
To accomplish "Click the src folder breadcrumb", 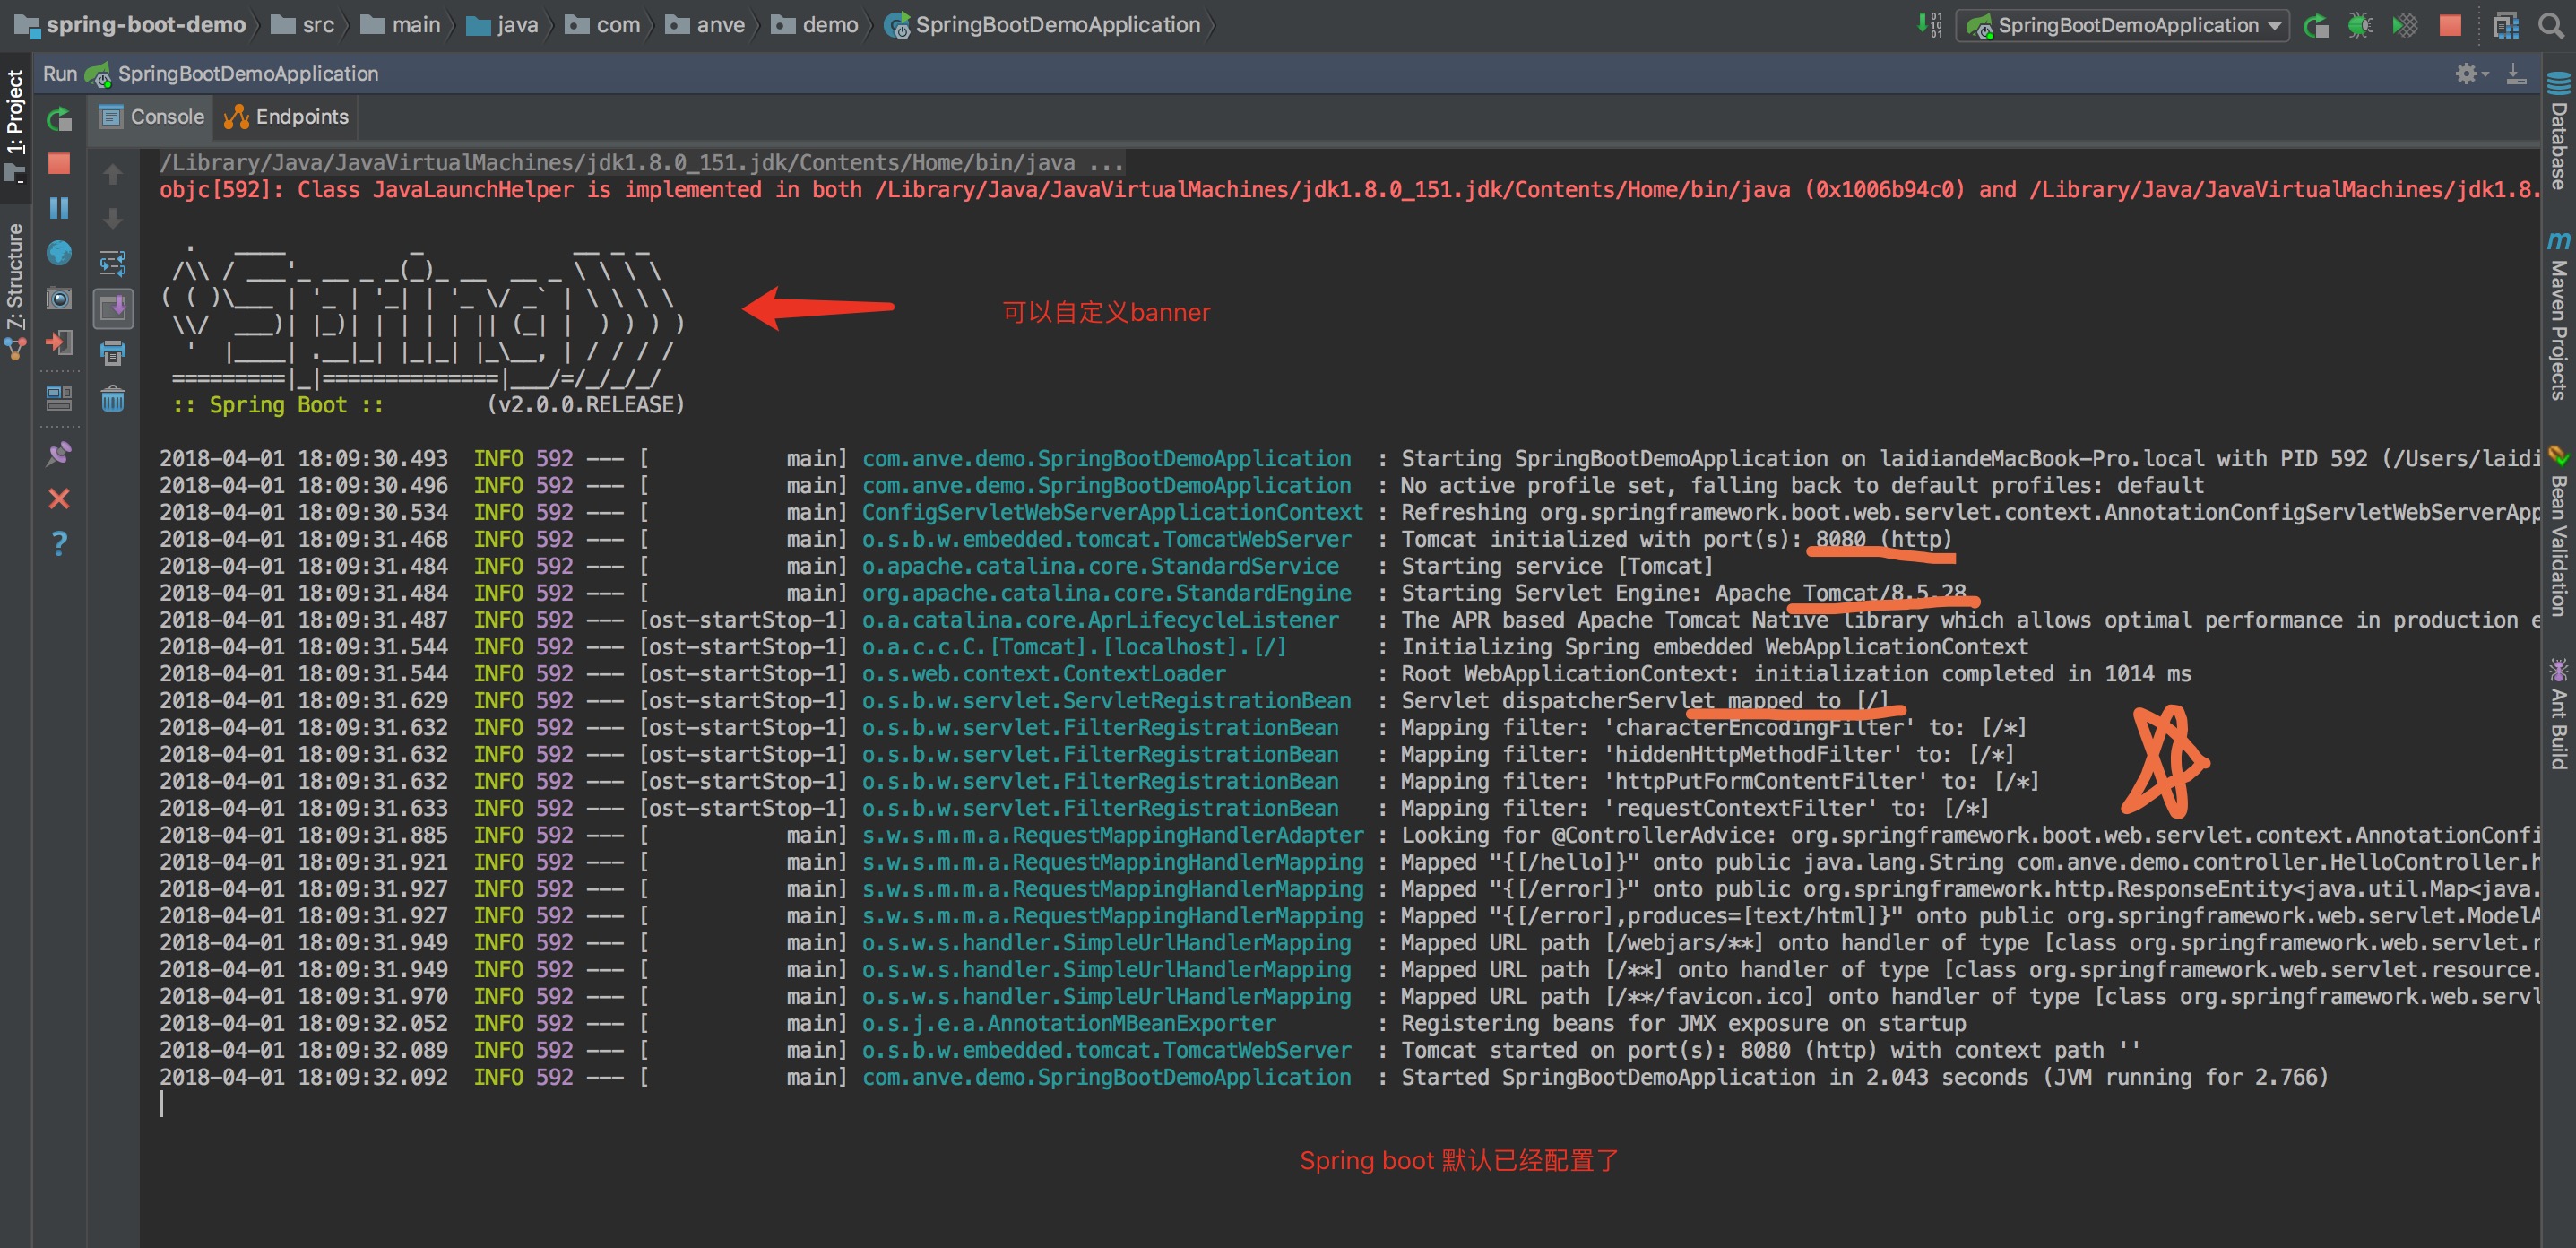I will pos(304,25).
